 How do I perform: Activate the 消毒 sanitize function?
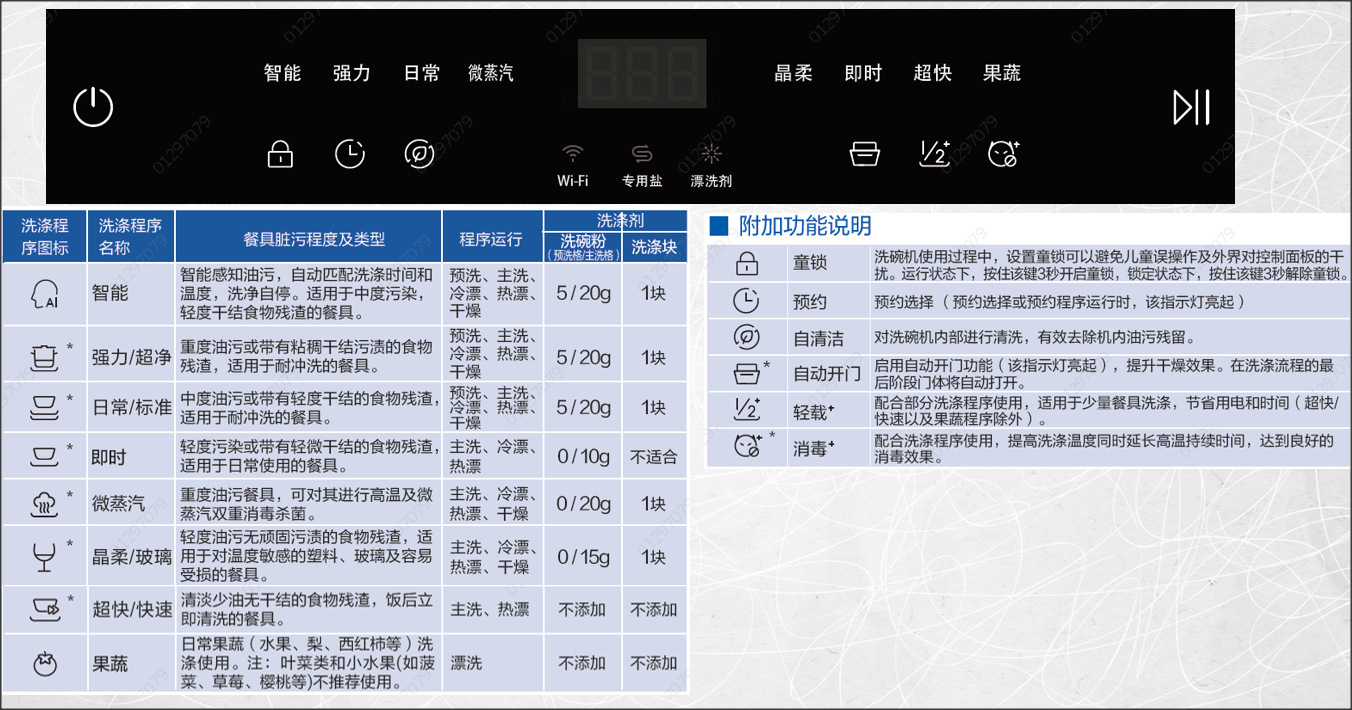click(x=1003, y=152)
